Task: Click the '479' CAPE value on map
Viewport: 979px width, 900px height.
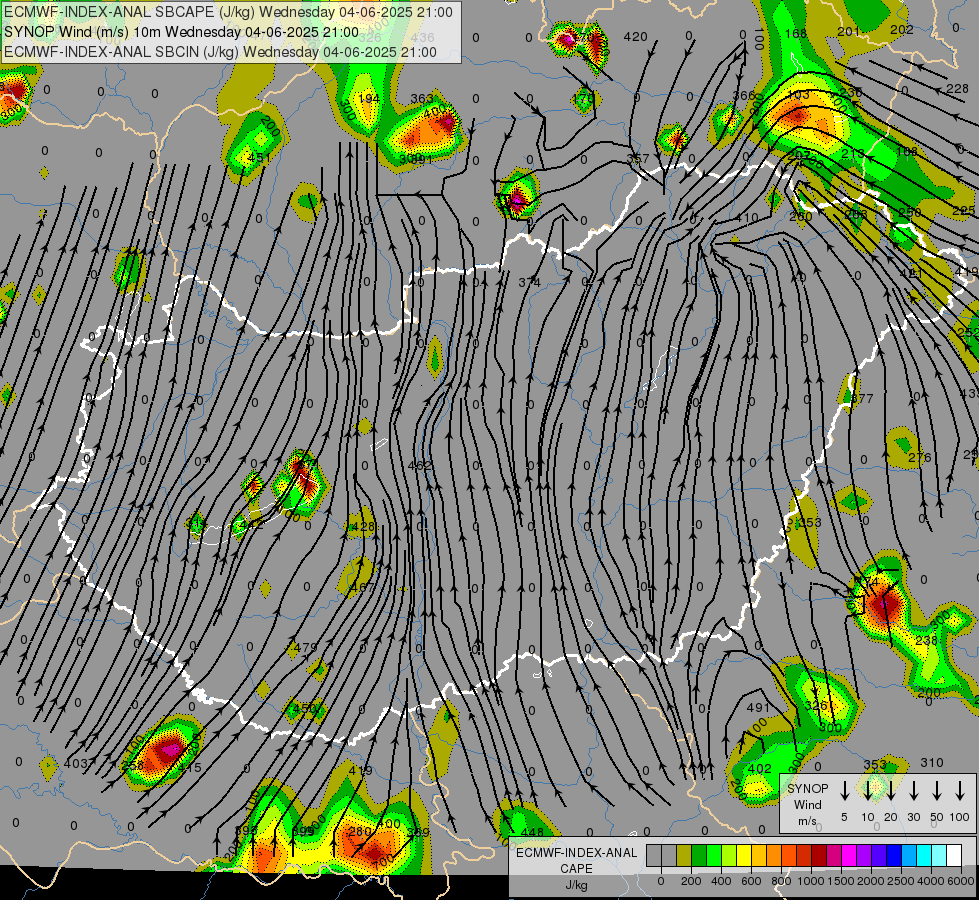Action: [305, 648]
